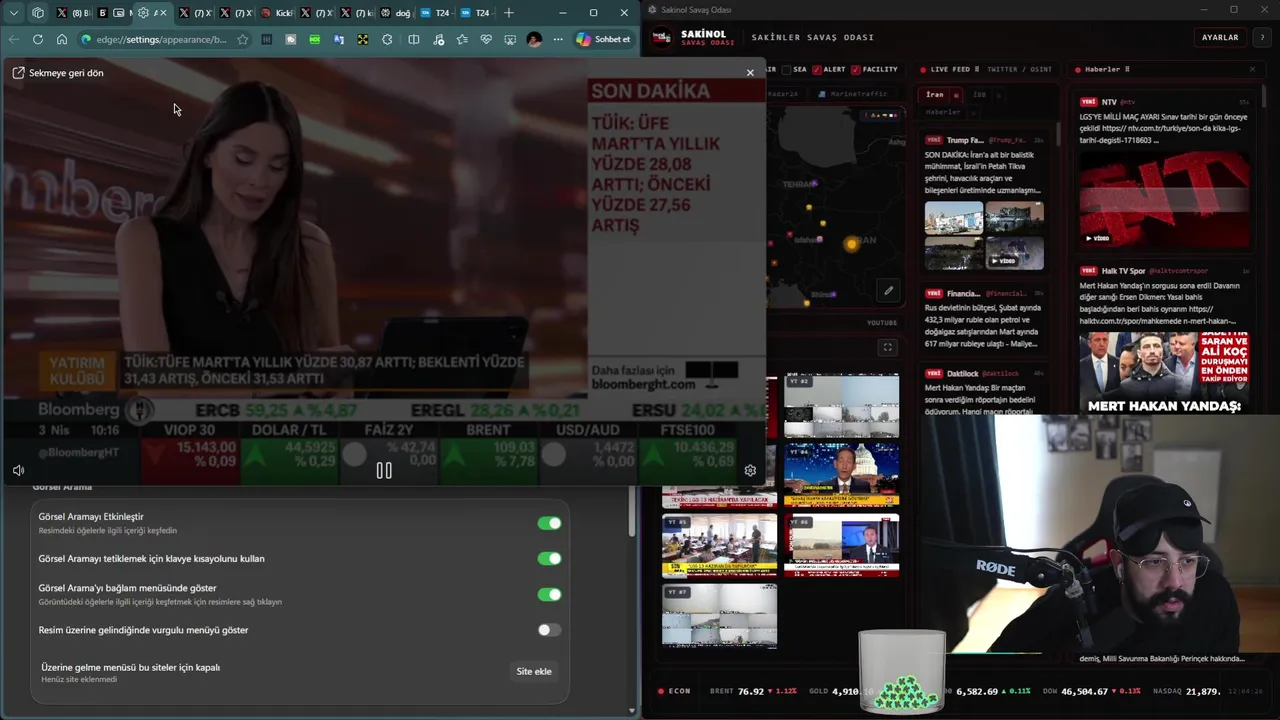
Task: Open Edge workspaces icon
Action: [38, 13]
